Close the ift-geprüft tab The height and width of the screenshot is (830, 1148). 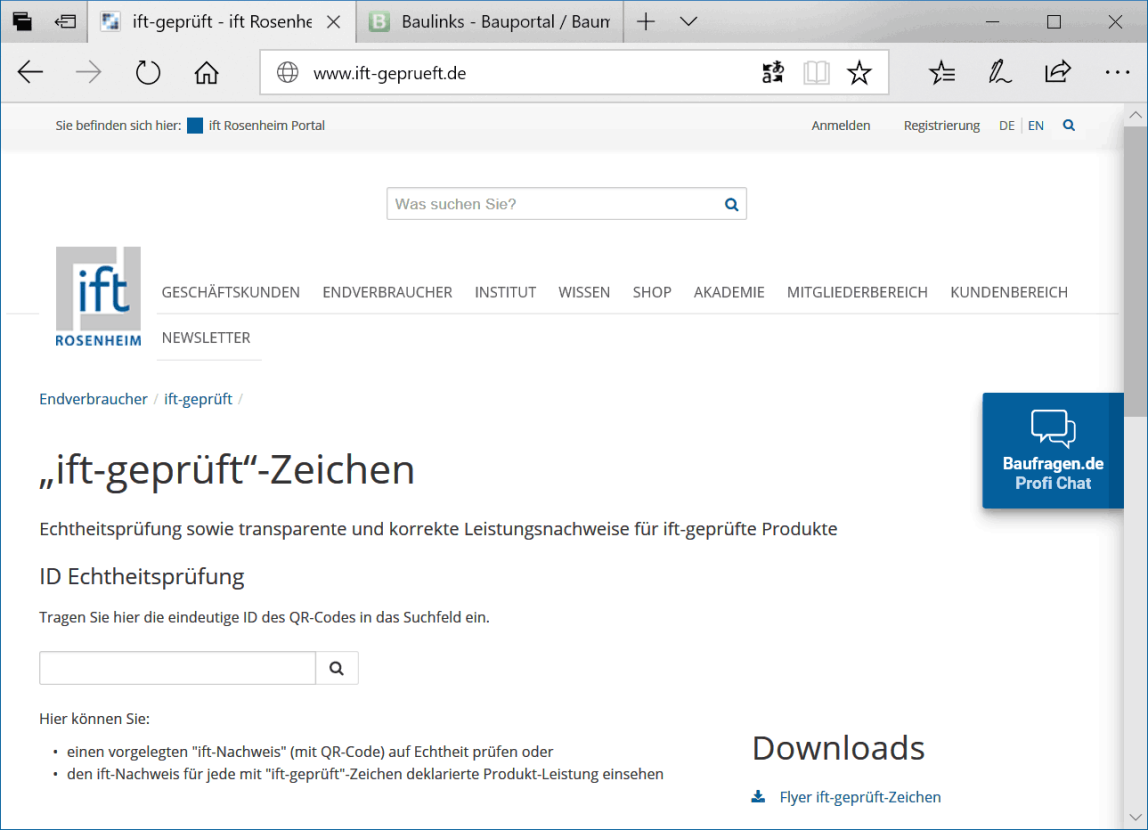click(334, 22)
